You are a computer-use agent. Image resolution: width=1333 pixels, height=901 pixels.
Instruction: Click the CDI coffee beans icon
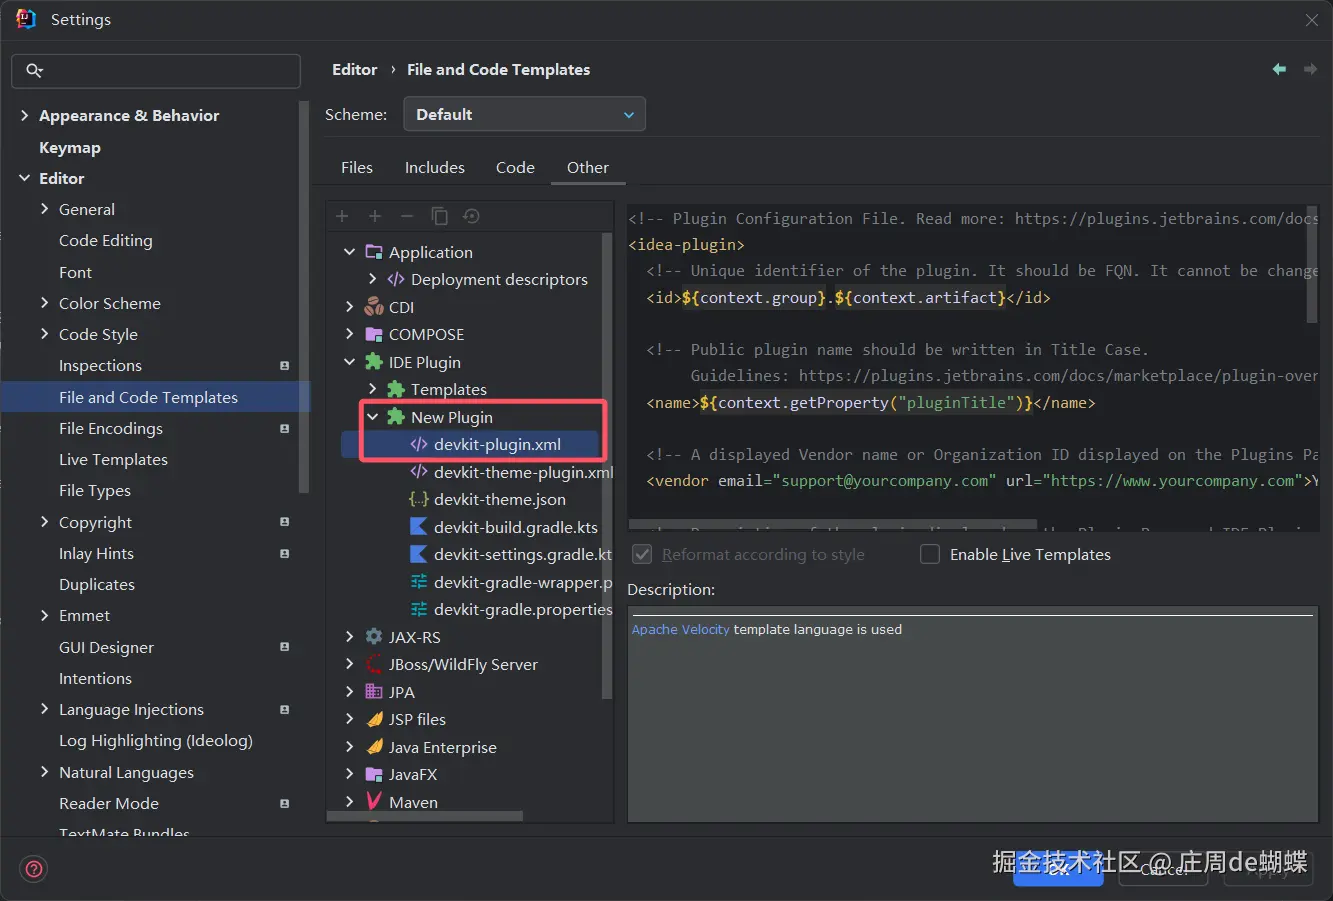(374, 307)
